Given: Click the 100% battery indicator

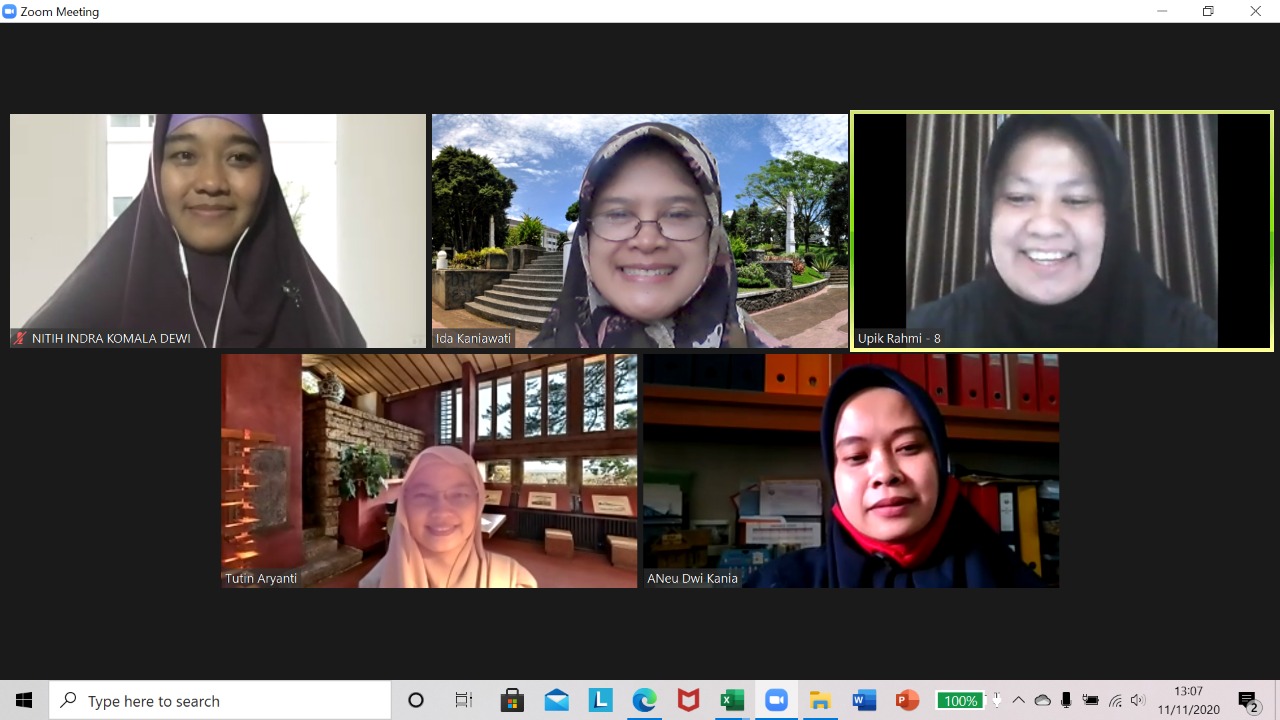Looking at the screenshot, I should click(x=960, y=701).
